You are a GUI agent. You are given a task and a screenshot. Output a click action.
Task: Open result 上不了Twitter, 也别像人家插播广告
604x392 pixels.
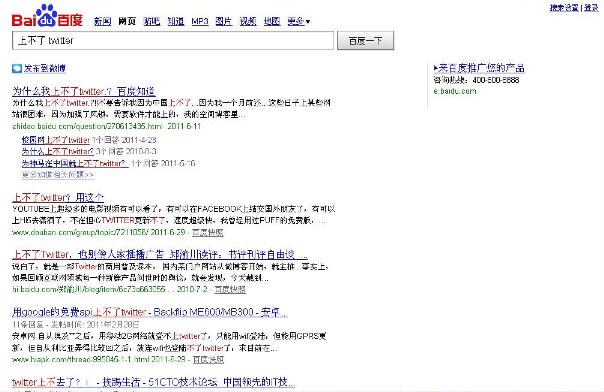tap(159, 255)
